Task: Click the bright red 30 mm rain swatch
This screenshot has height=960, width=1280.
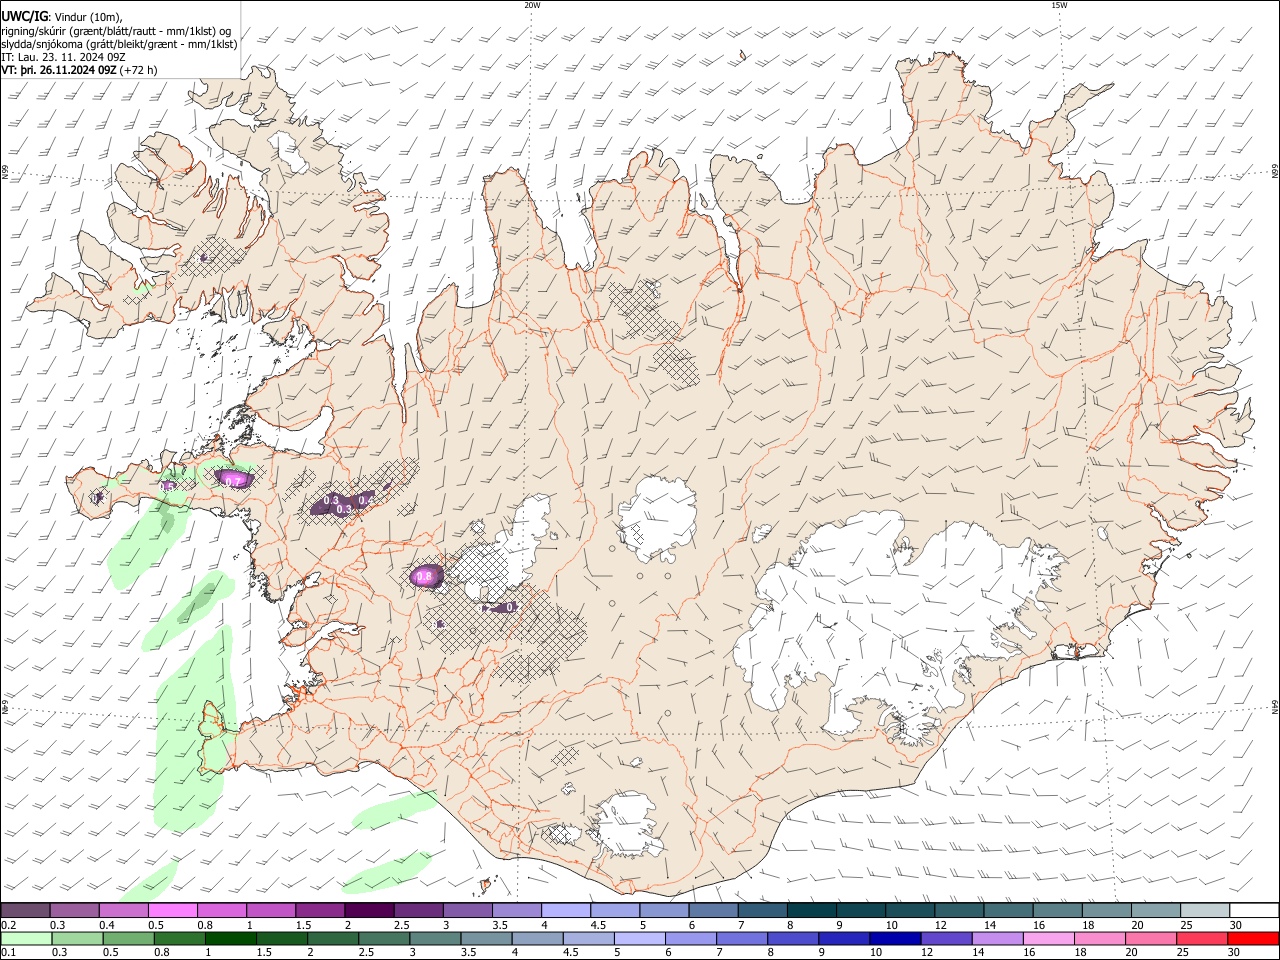Action: pos(1253,938)
